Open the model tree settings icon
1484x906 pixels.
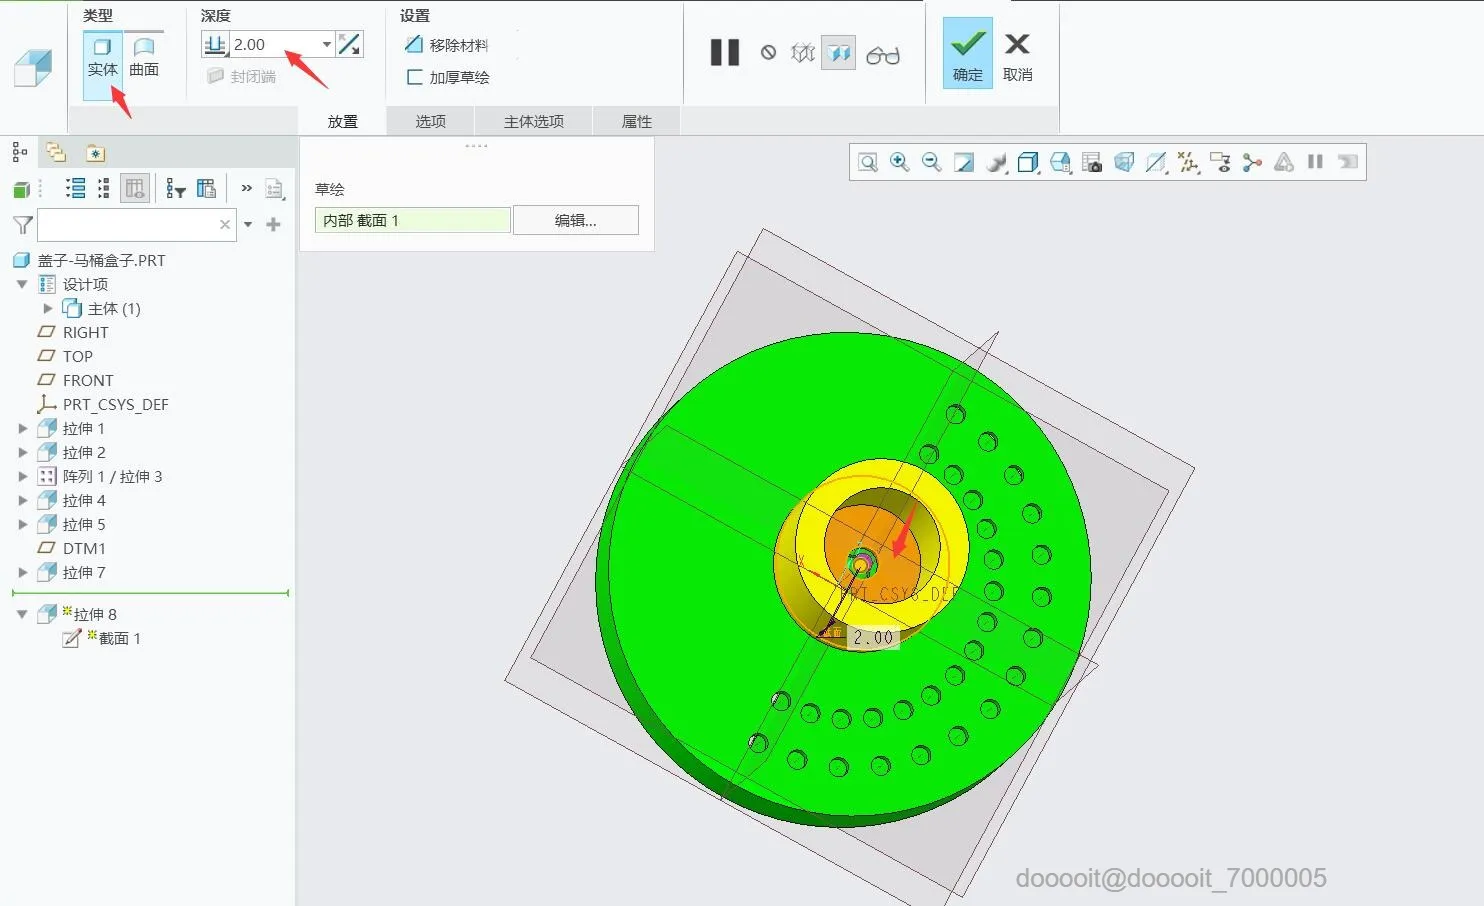click(275, 189)
